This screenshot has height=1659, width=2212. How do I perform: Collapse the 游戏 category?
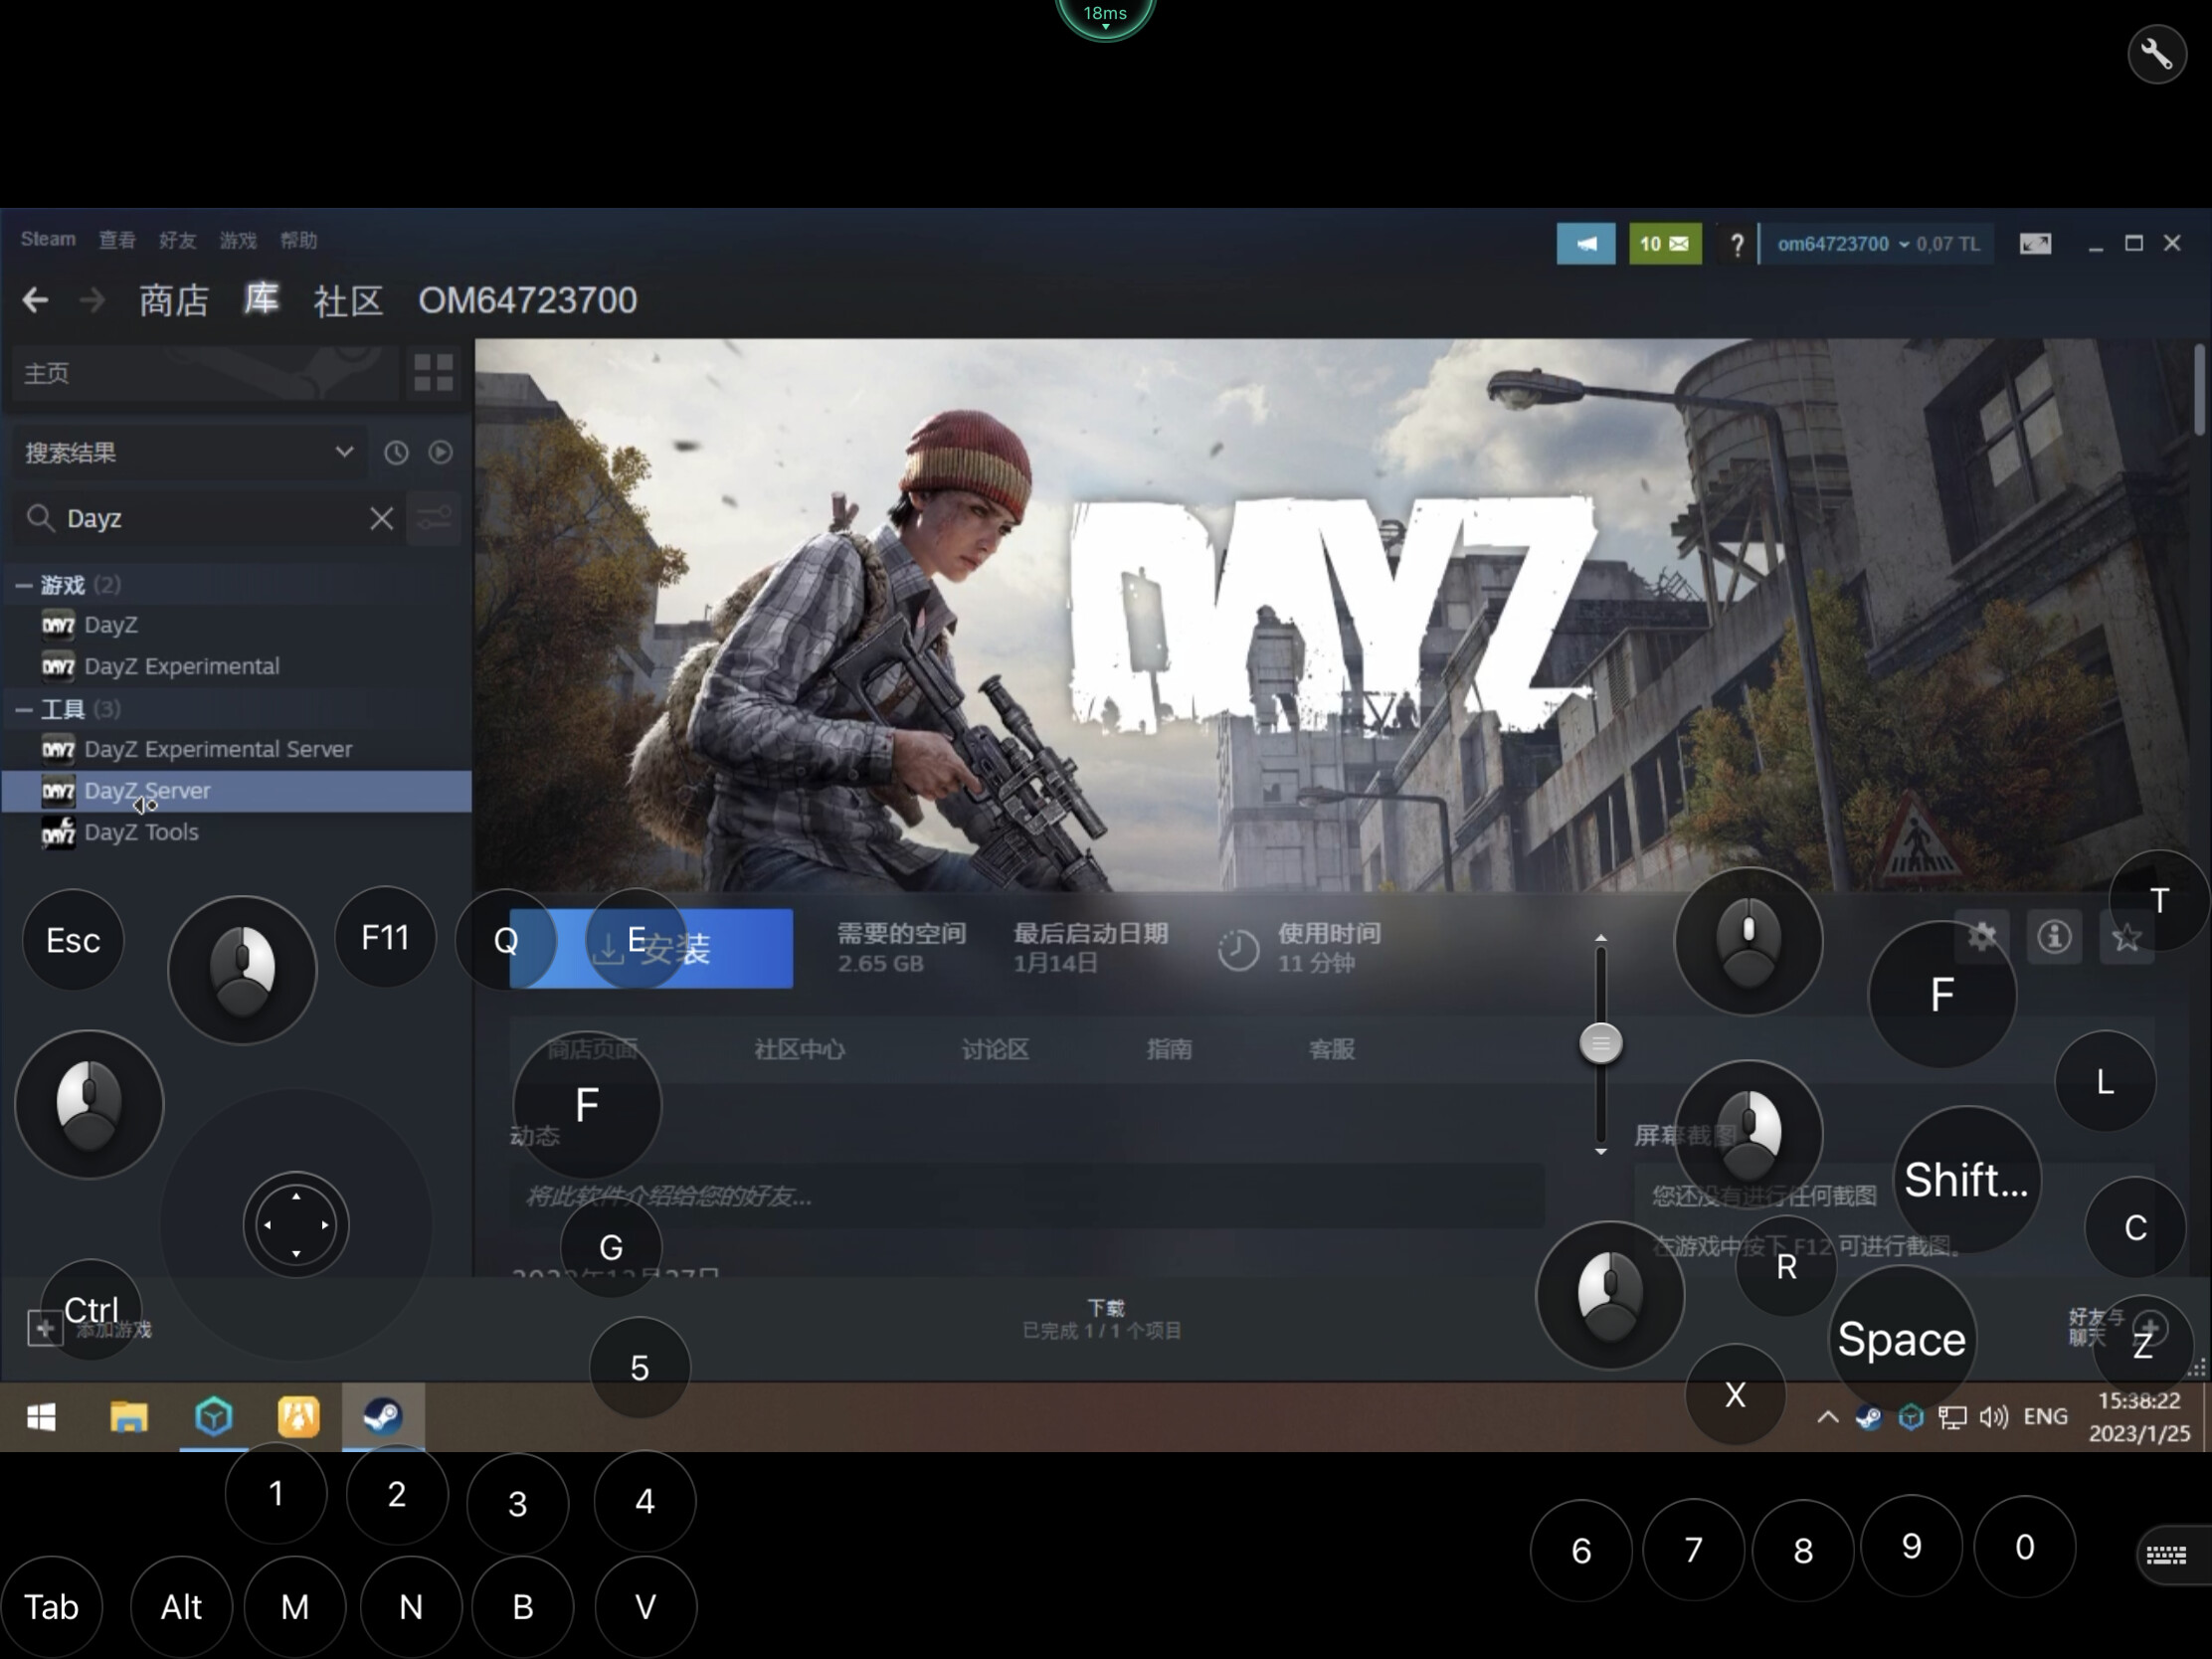pyautogui.click(x=23, y=585)
